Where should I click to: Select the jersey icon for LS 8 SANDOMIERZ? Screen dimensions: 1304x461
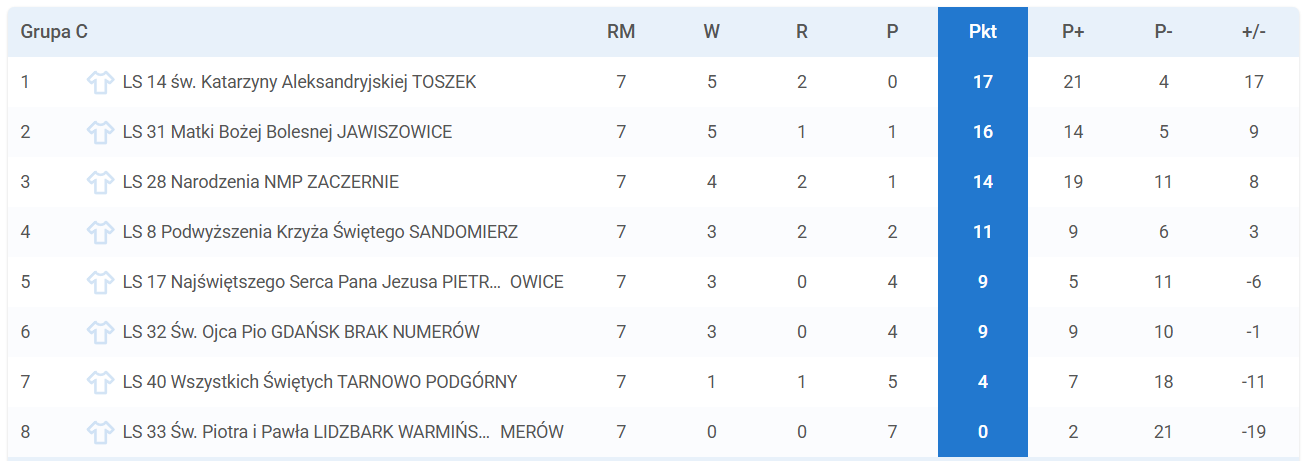(100, 232)
